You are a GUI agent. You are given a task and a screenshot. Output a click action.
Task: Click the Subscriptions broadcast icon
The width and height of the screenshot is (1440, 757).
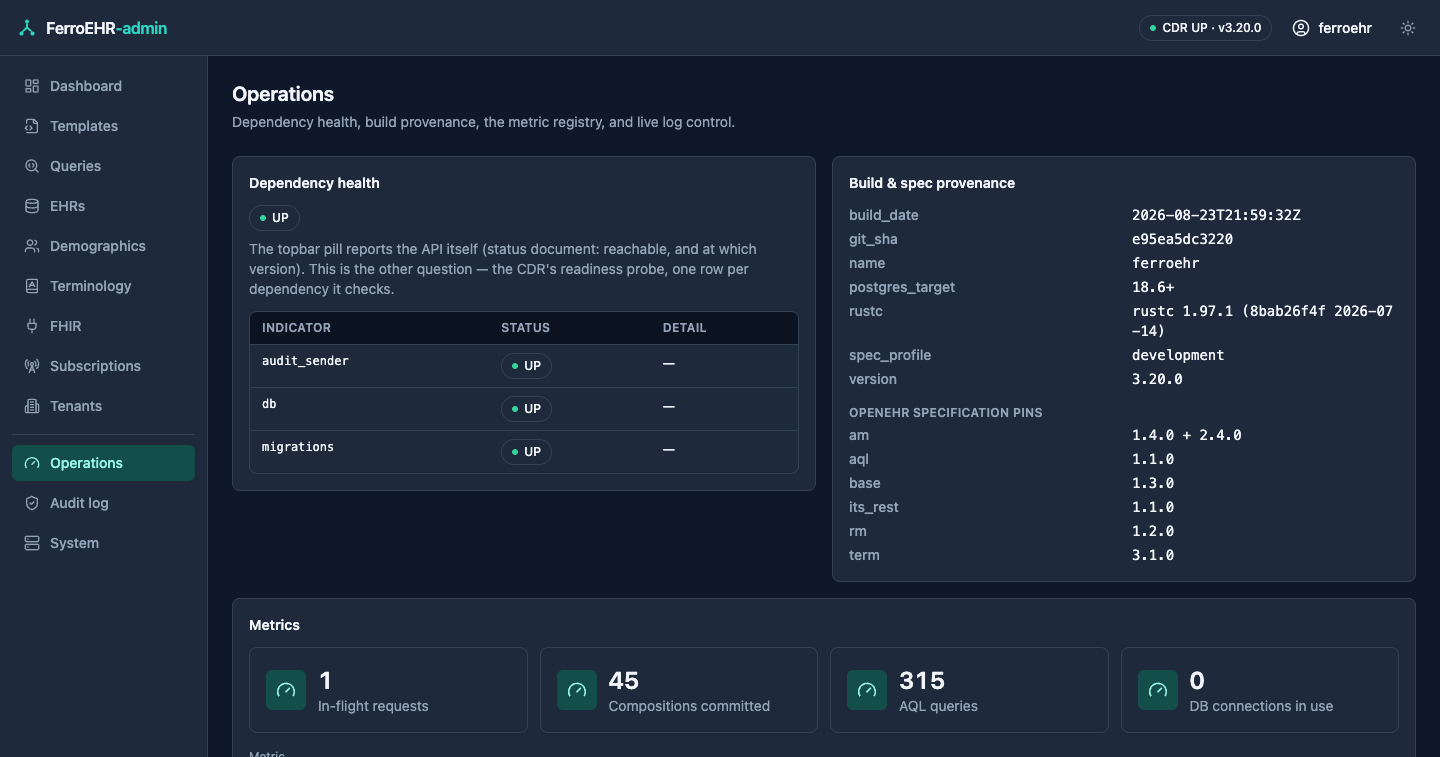(x=32, y=366)
